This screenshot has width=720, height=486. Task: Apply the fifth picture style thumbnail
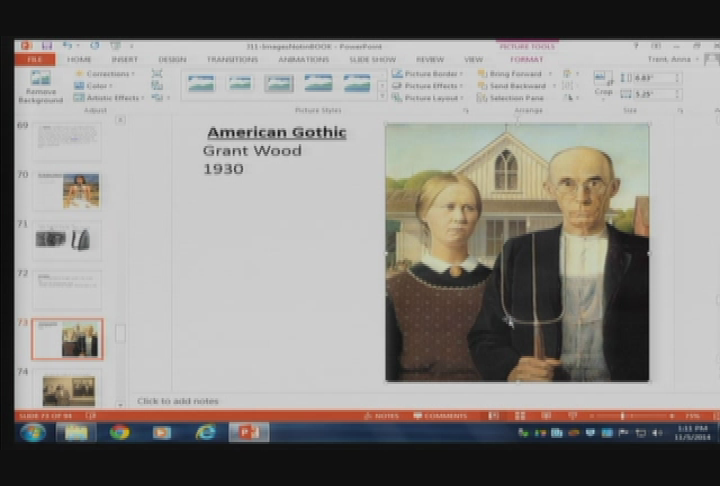click(357, 84)
